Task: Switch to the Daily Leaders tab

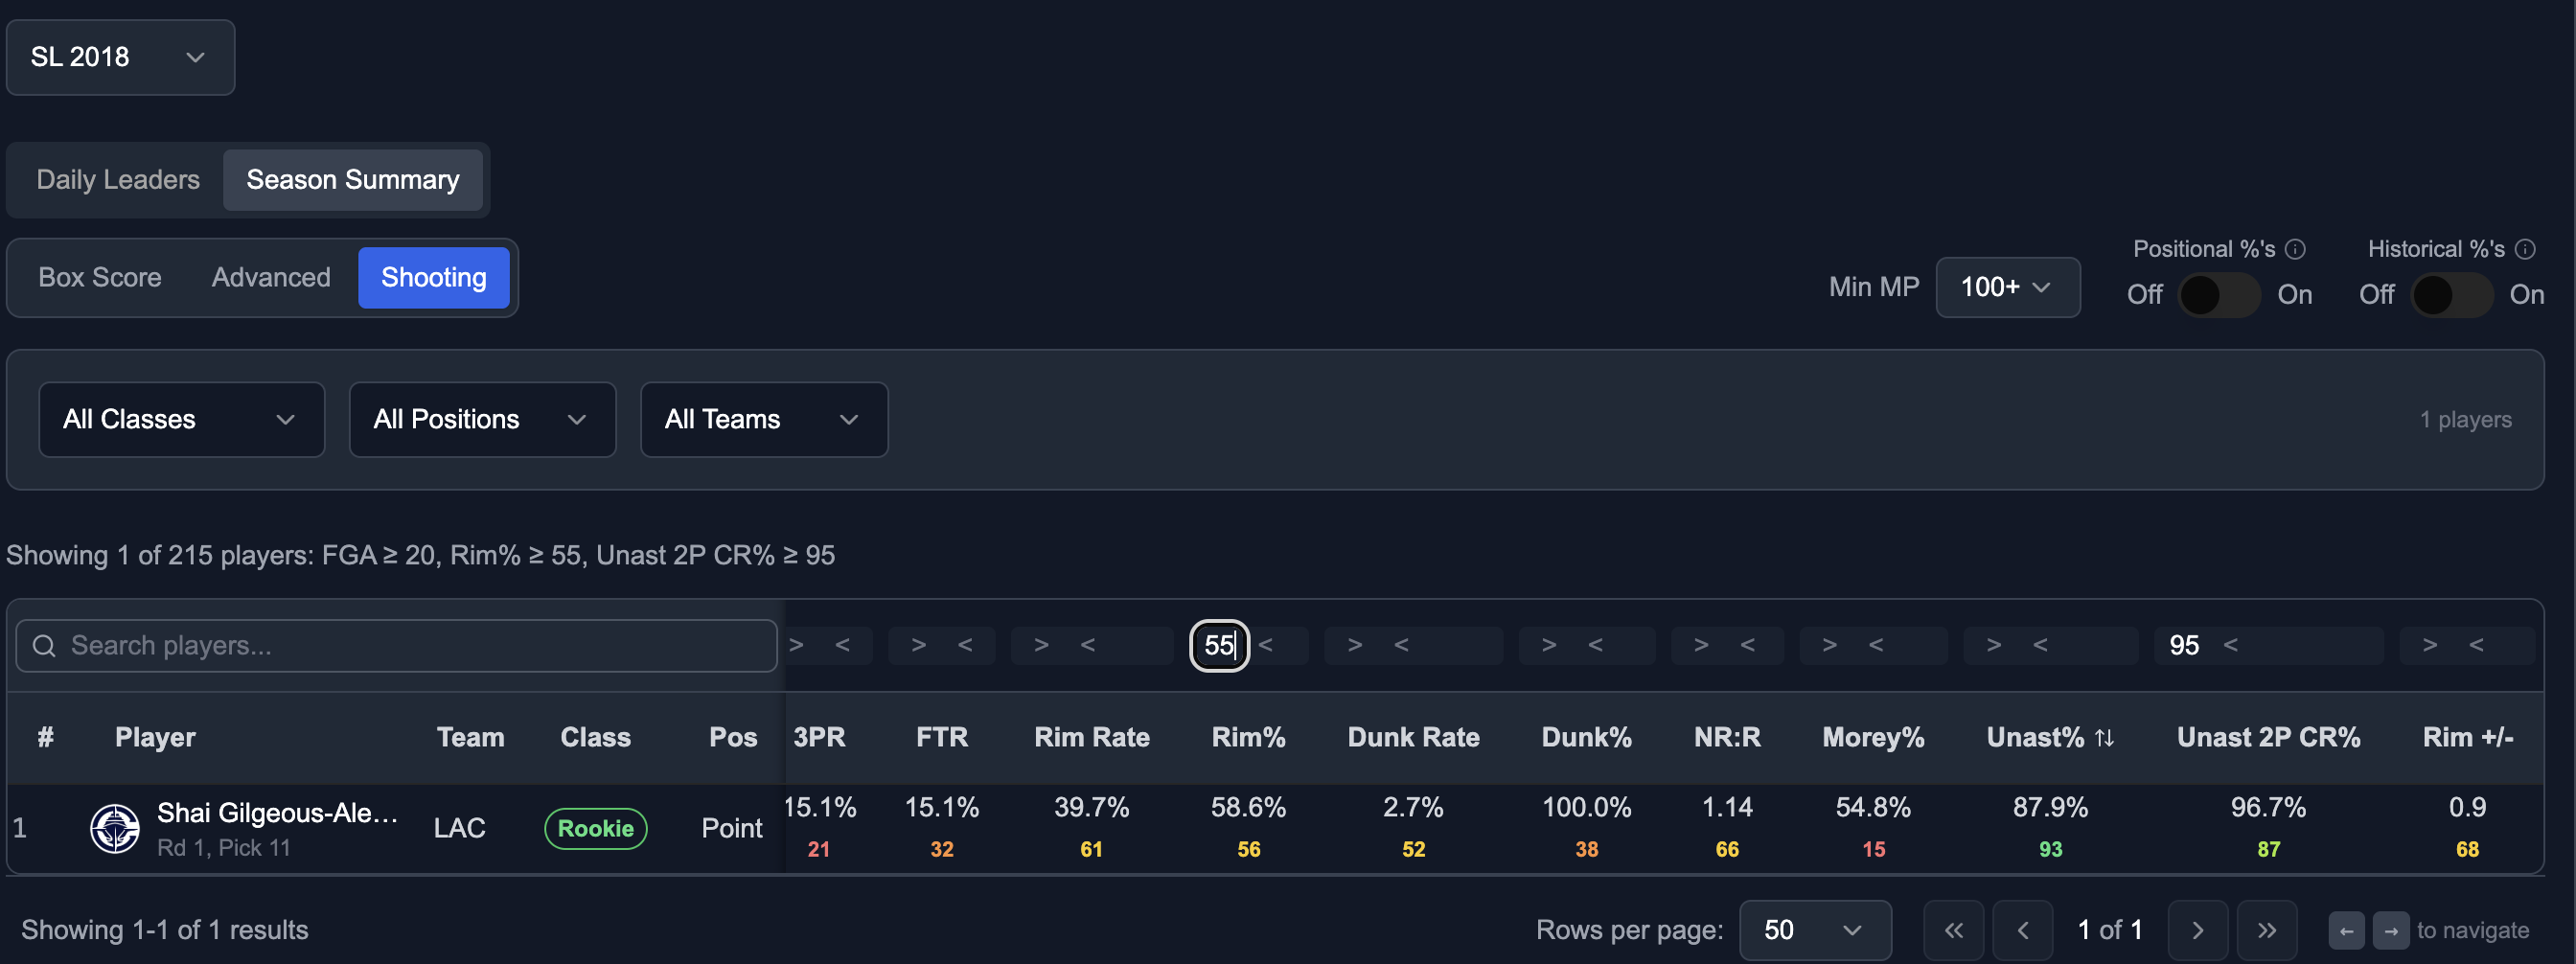Action: [x=118, y=180]
